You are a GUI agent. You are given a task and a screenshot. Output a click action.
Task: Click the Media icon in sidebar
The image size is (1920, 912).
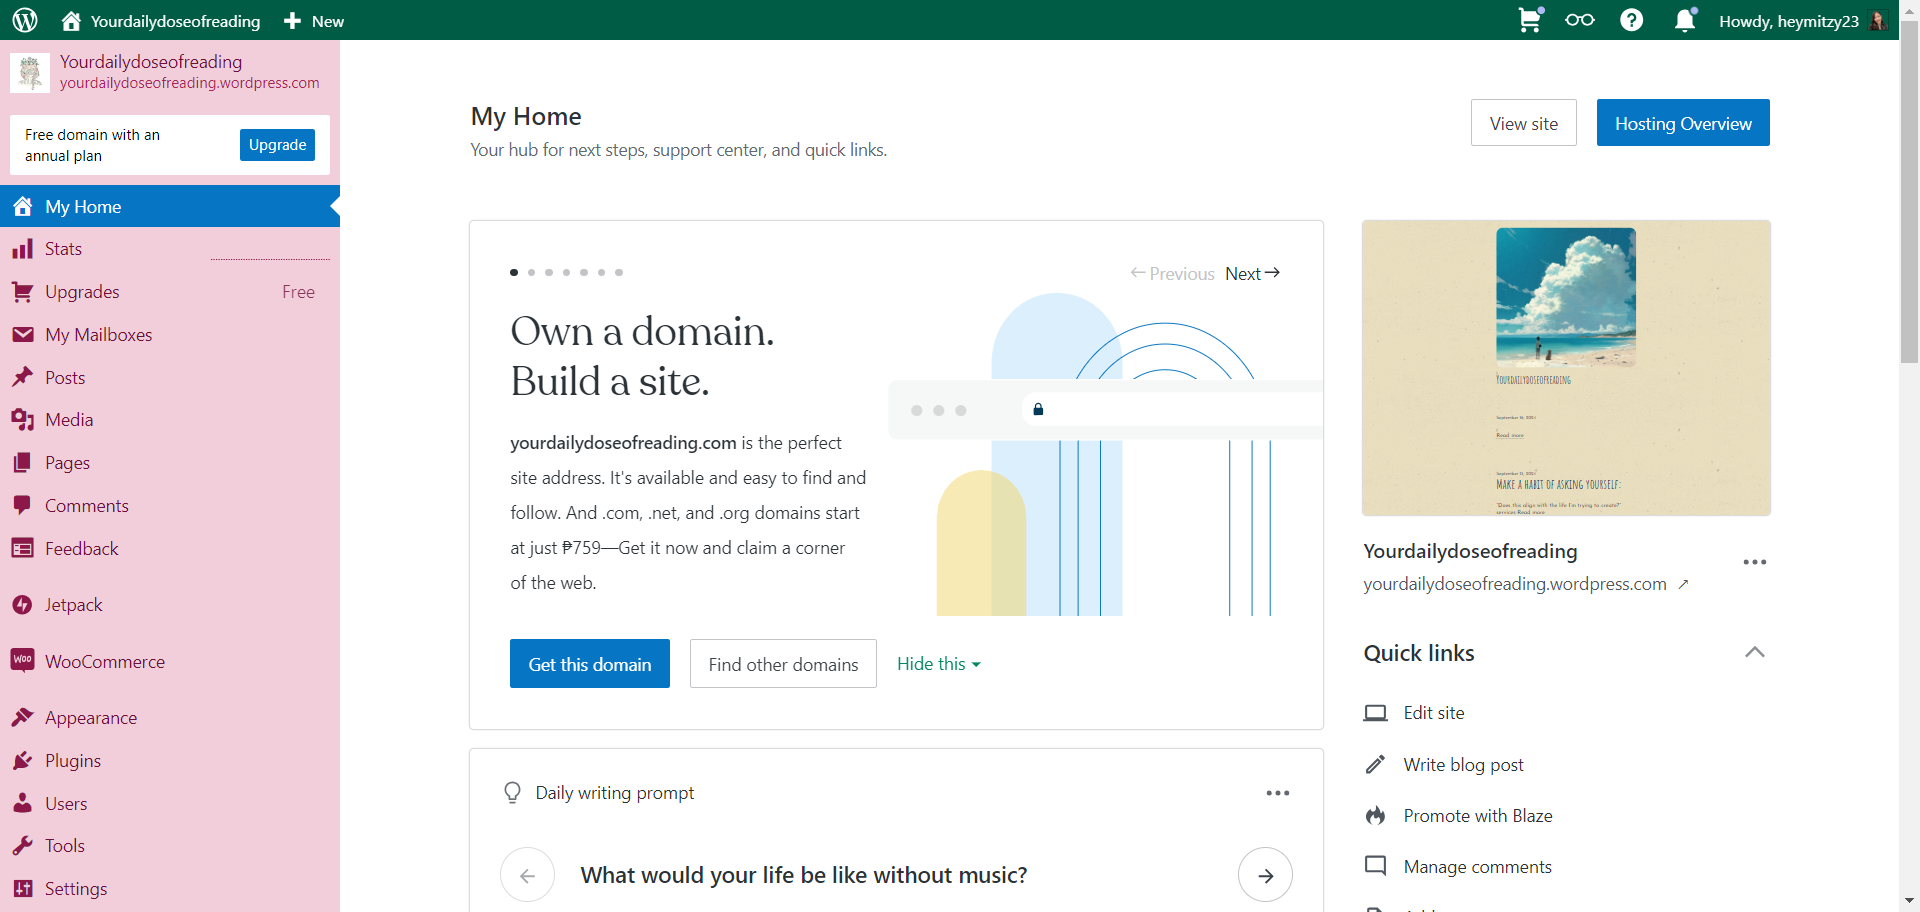click(23, 420)
